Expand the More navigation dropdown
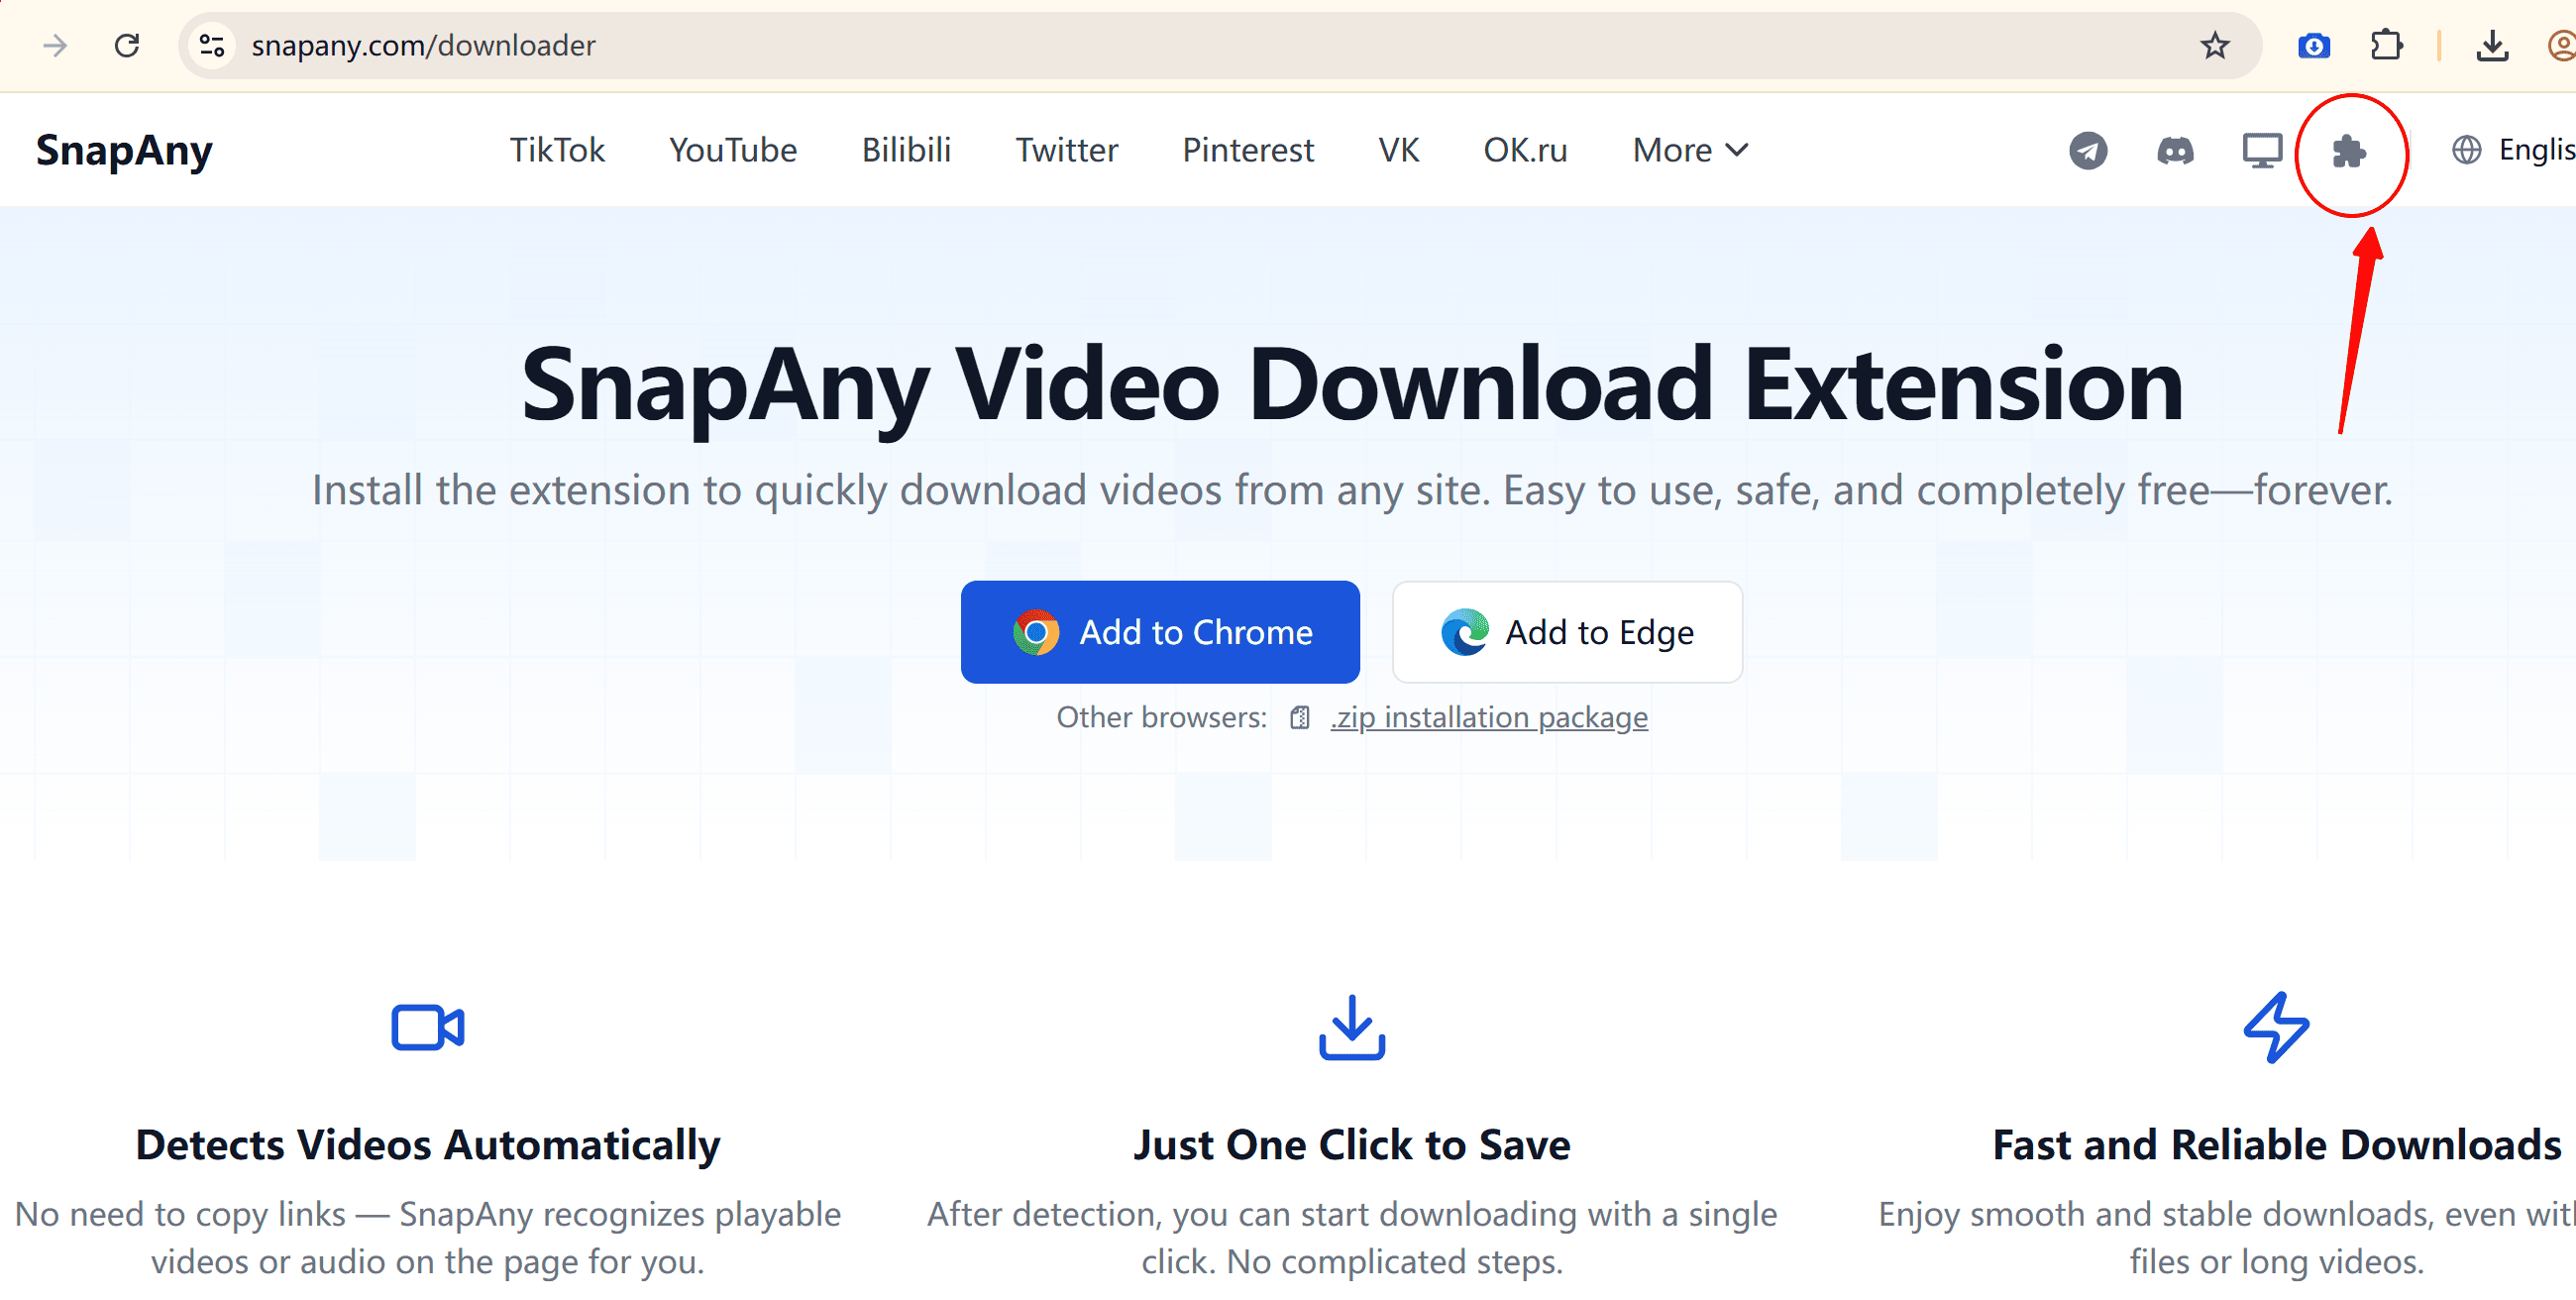 tap(1689, 150)
